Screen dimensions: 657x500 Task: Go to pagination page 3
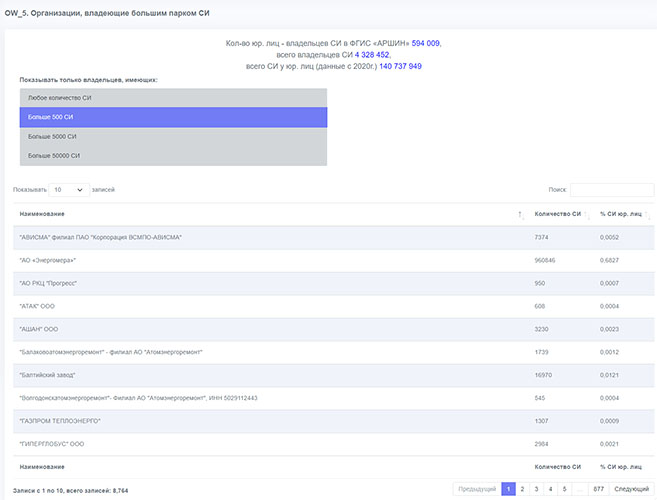[536, 489]
